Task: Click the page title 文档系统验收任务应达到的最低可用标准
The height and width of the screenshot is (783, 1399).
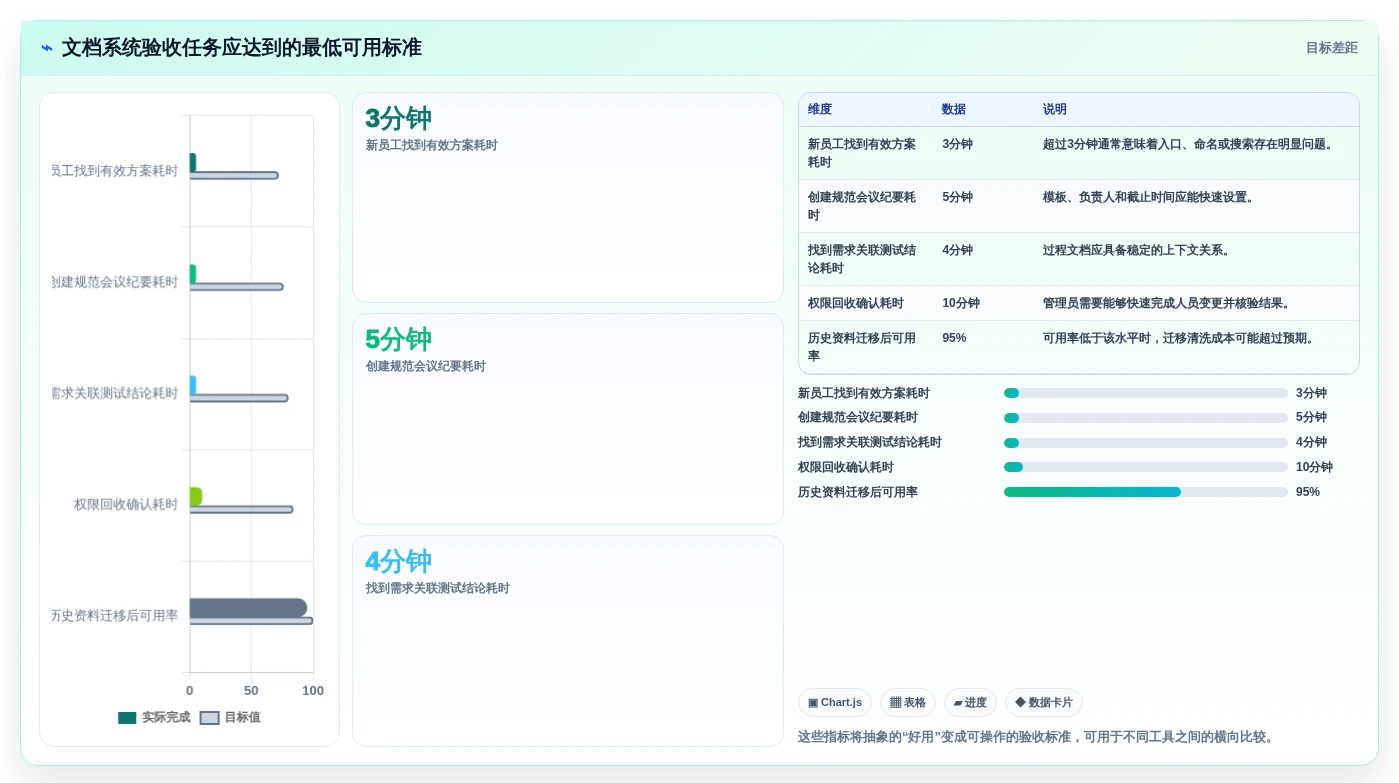Action: pyautogui.click(x=242, y=48)
